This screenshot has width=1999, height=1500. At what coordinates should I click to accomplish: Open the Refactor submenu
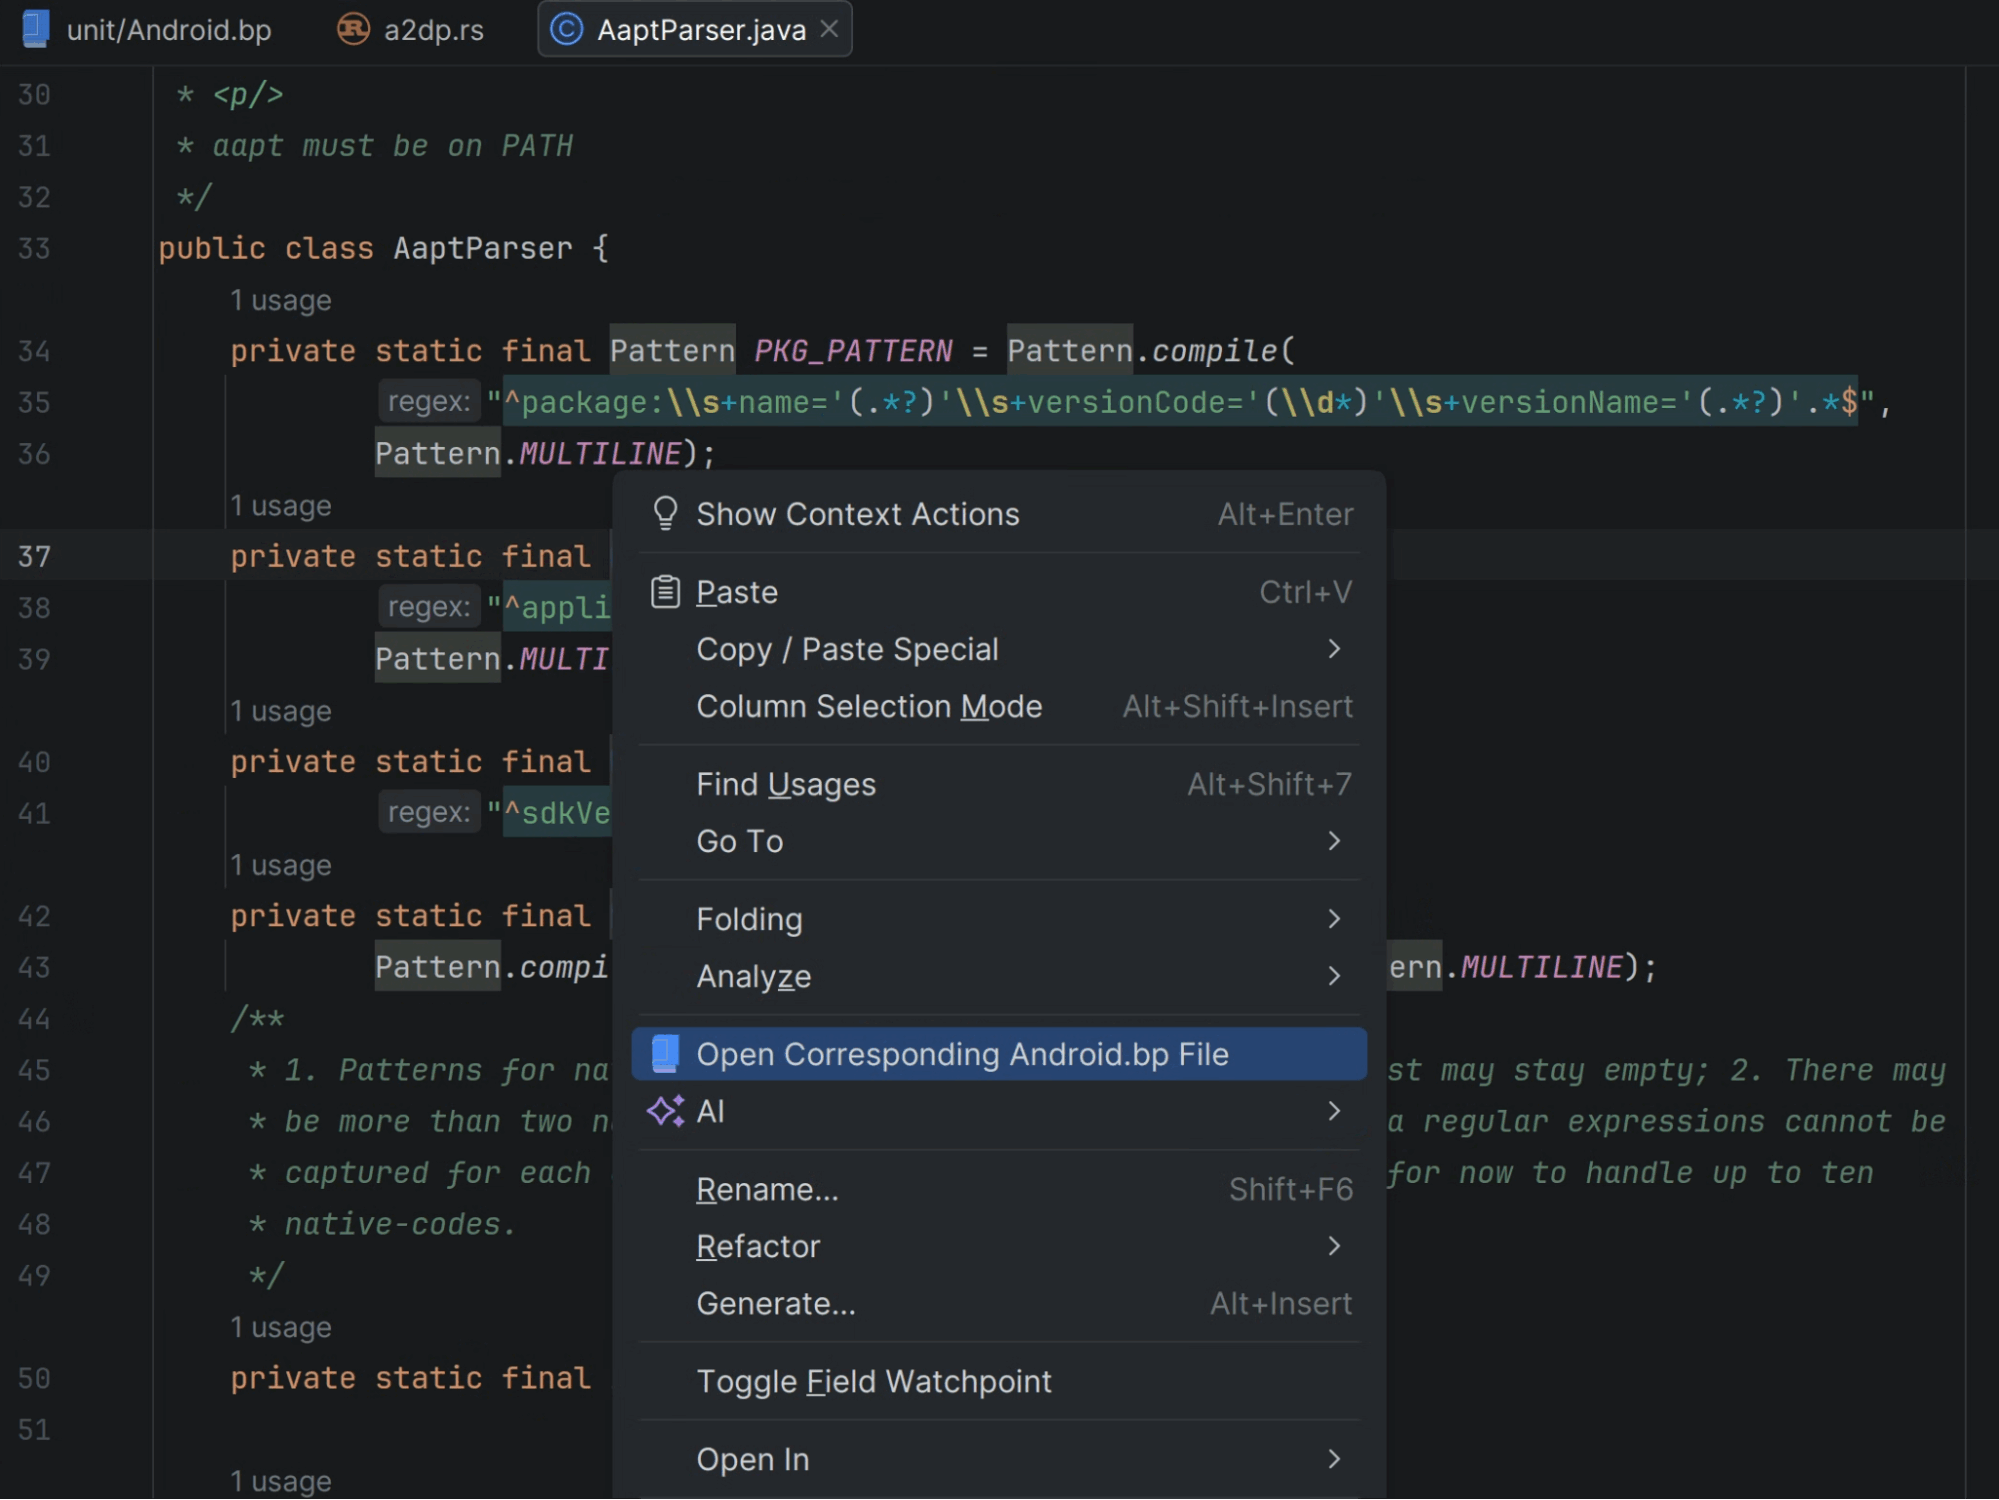coord(999,1246)
